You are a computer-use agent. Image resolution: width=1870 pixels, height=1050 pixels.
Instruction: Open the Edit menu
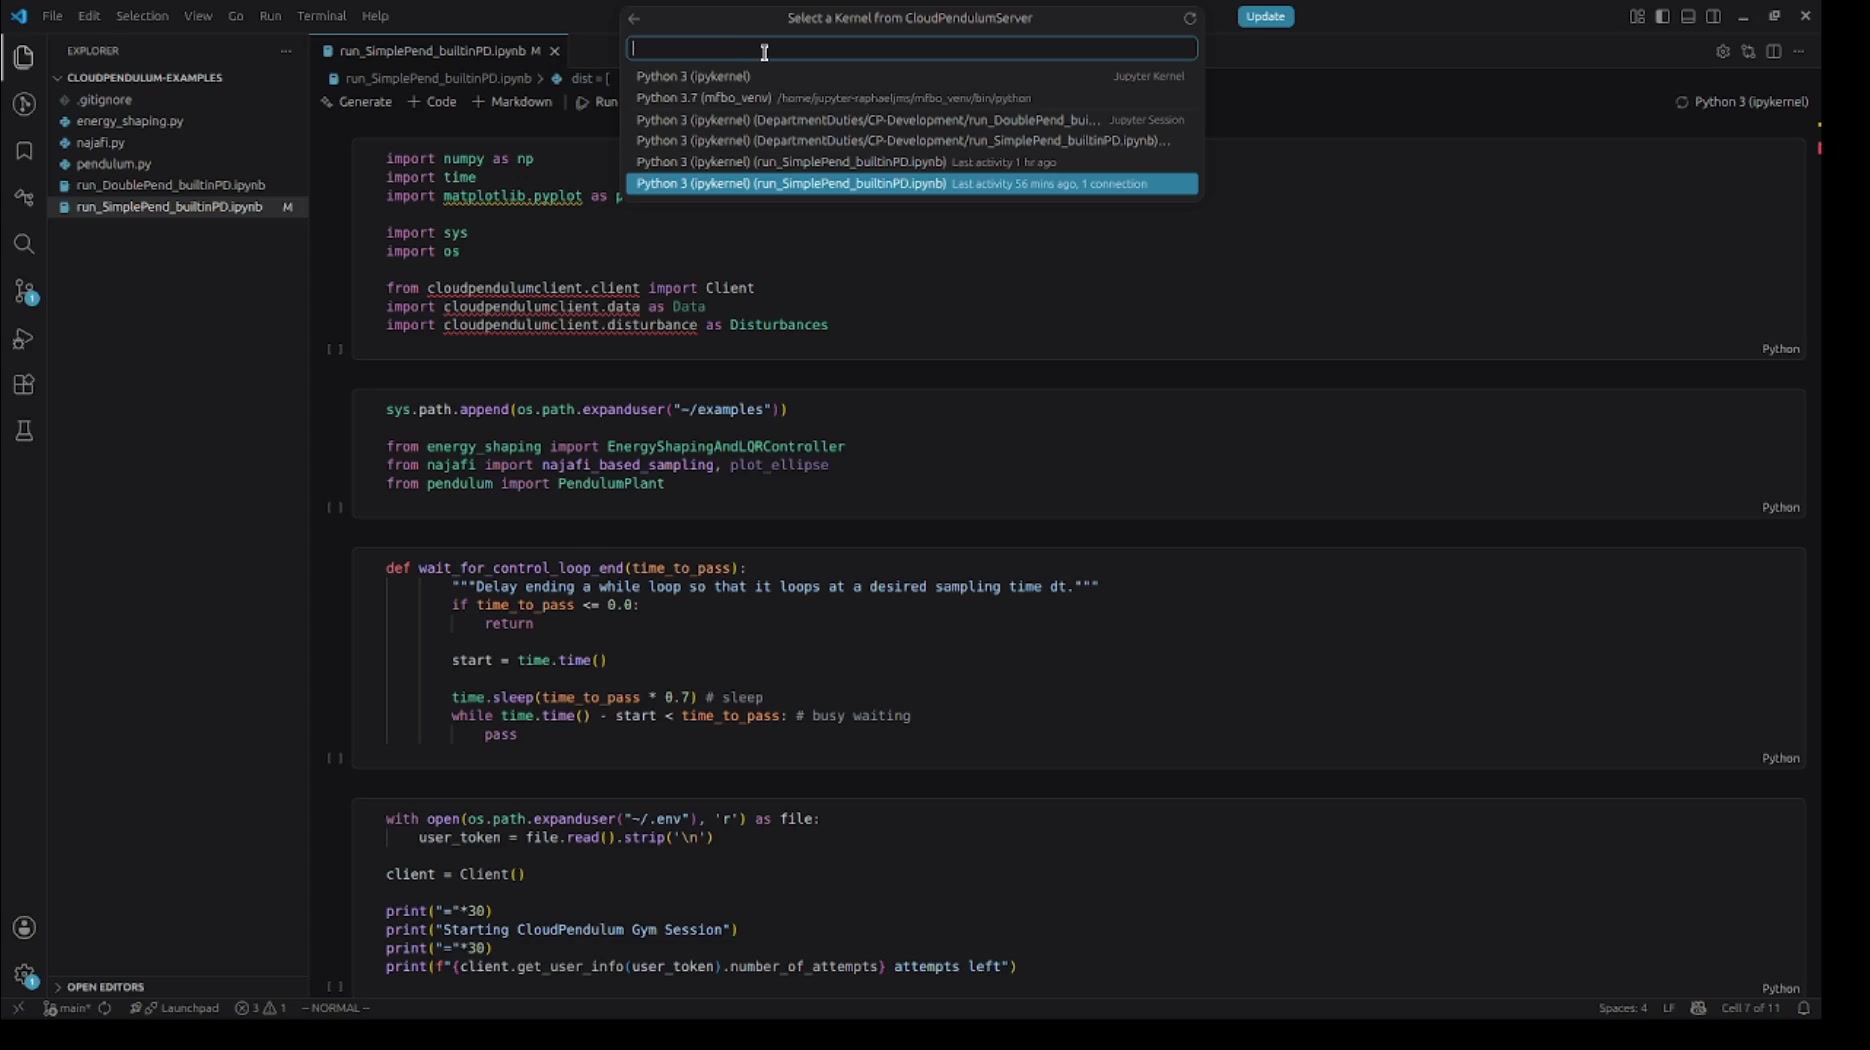tap(89, 16)
